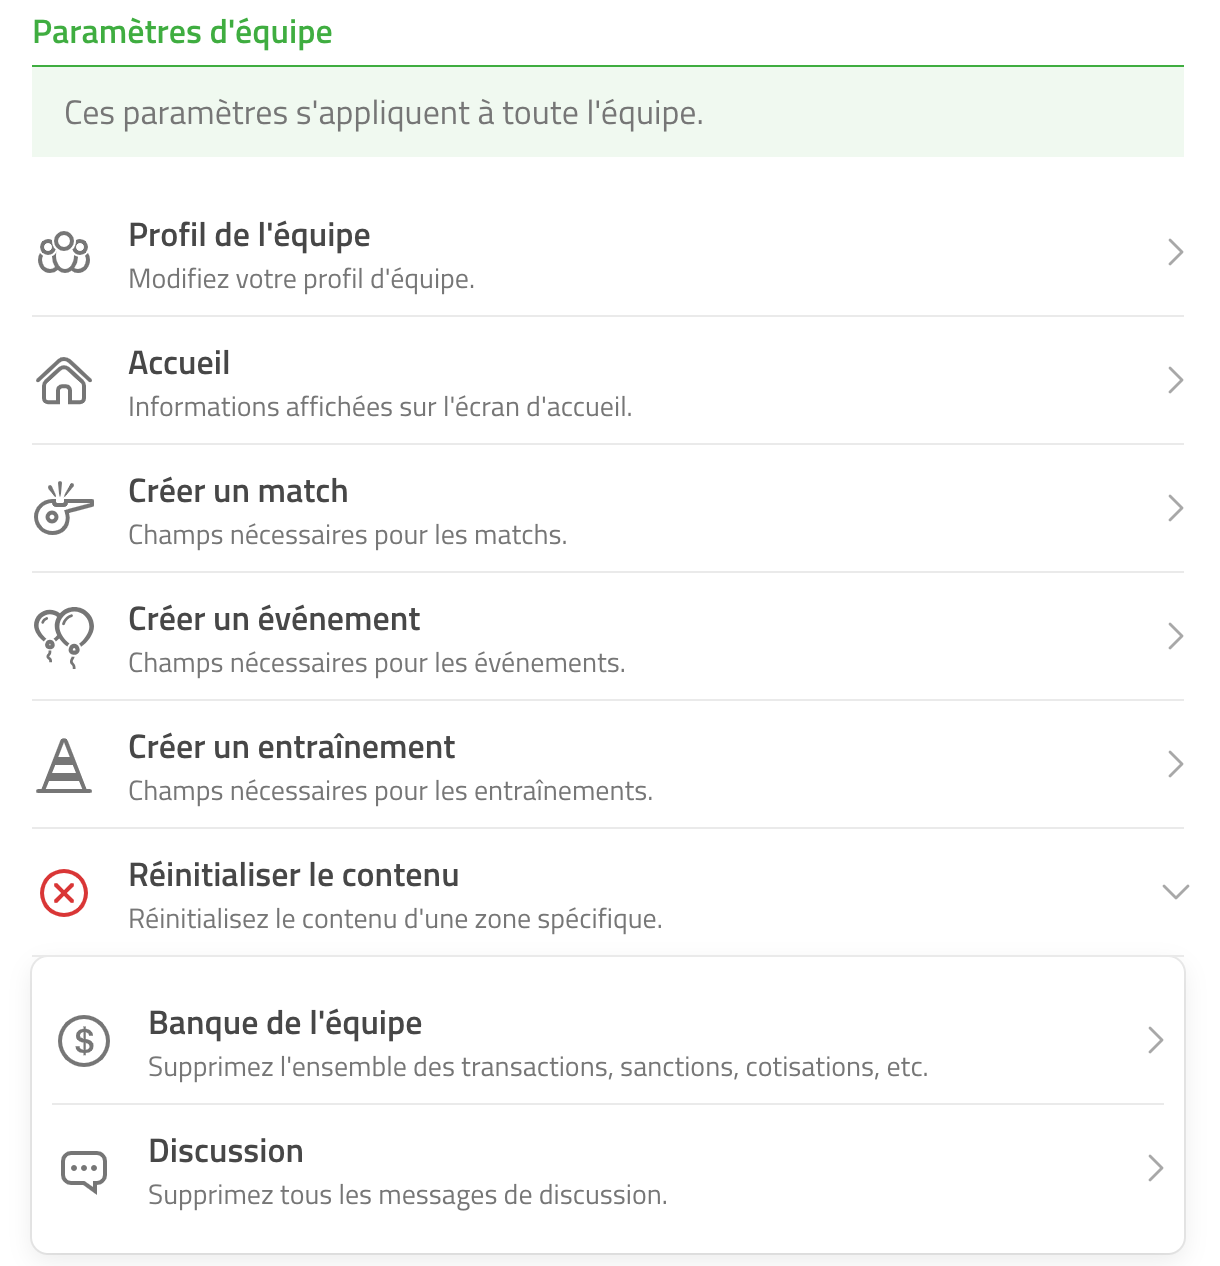Open the Créer un entraînement settings

point(608,765)
